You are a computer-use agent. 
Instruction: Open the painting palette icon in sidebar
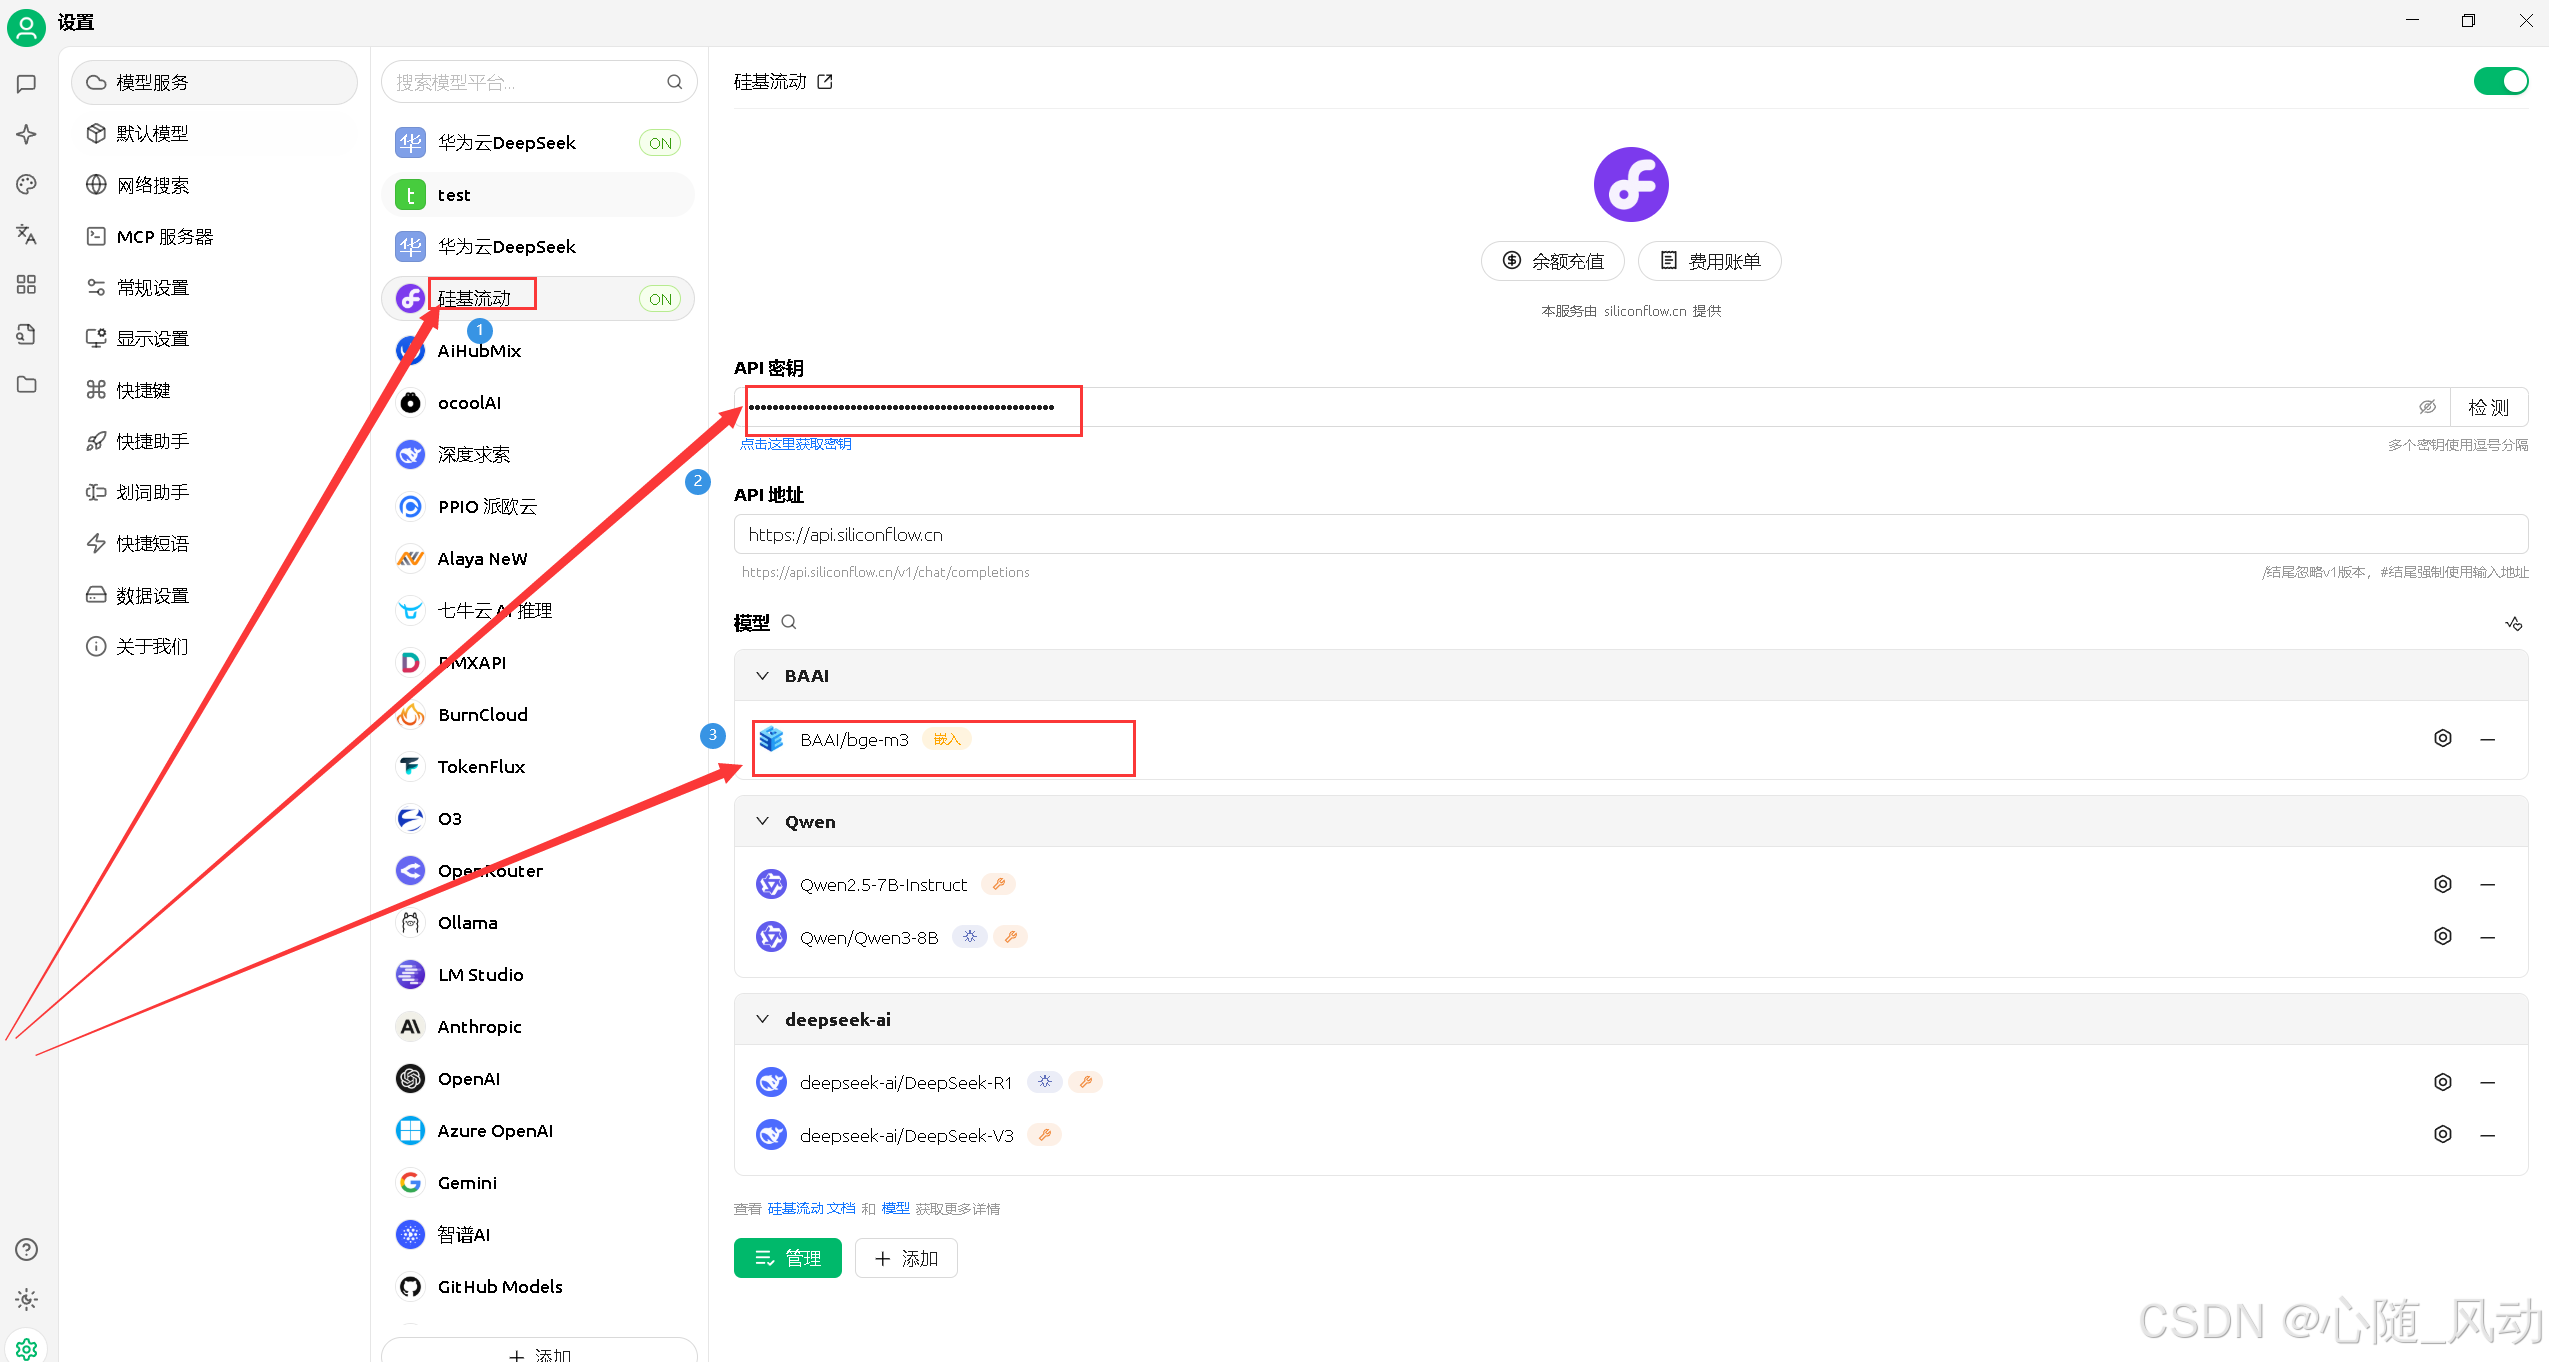coord(27,184)
